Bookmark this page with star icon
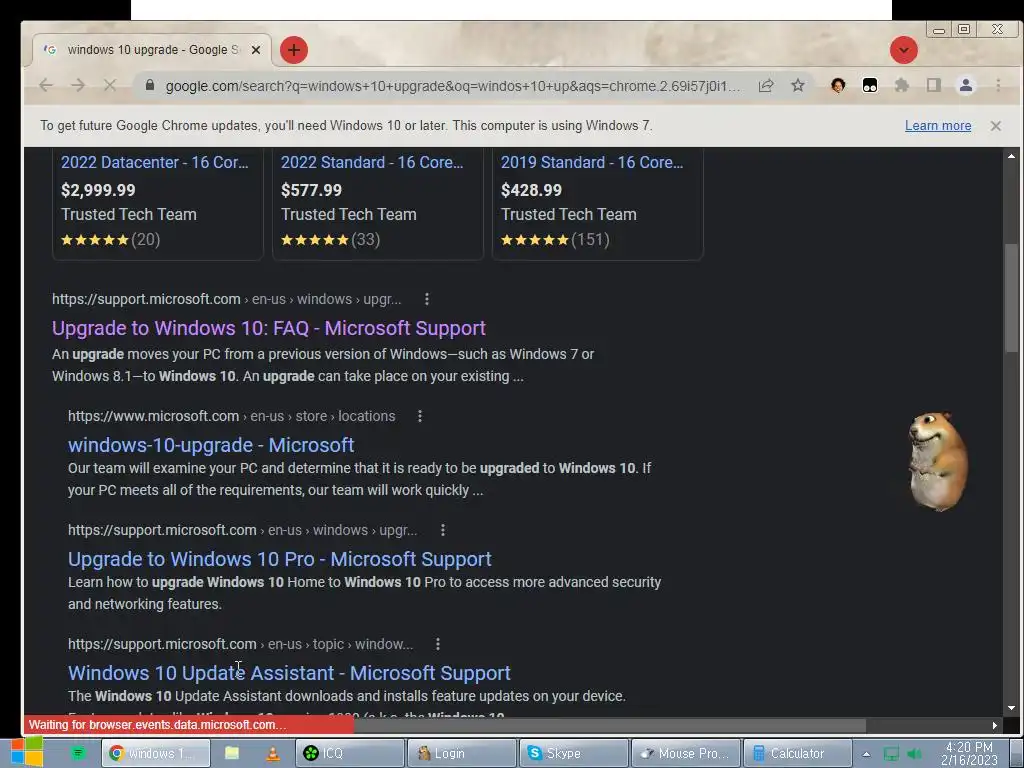 (798, 86)
